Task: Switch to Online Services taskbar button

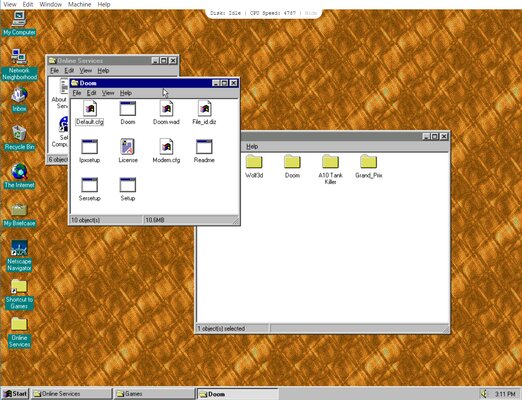Action: click(71, 394)
